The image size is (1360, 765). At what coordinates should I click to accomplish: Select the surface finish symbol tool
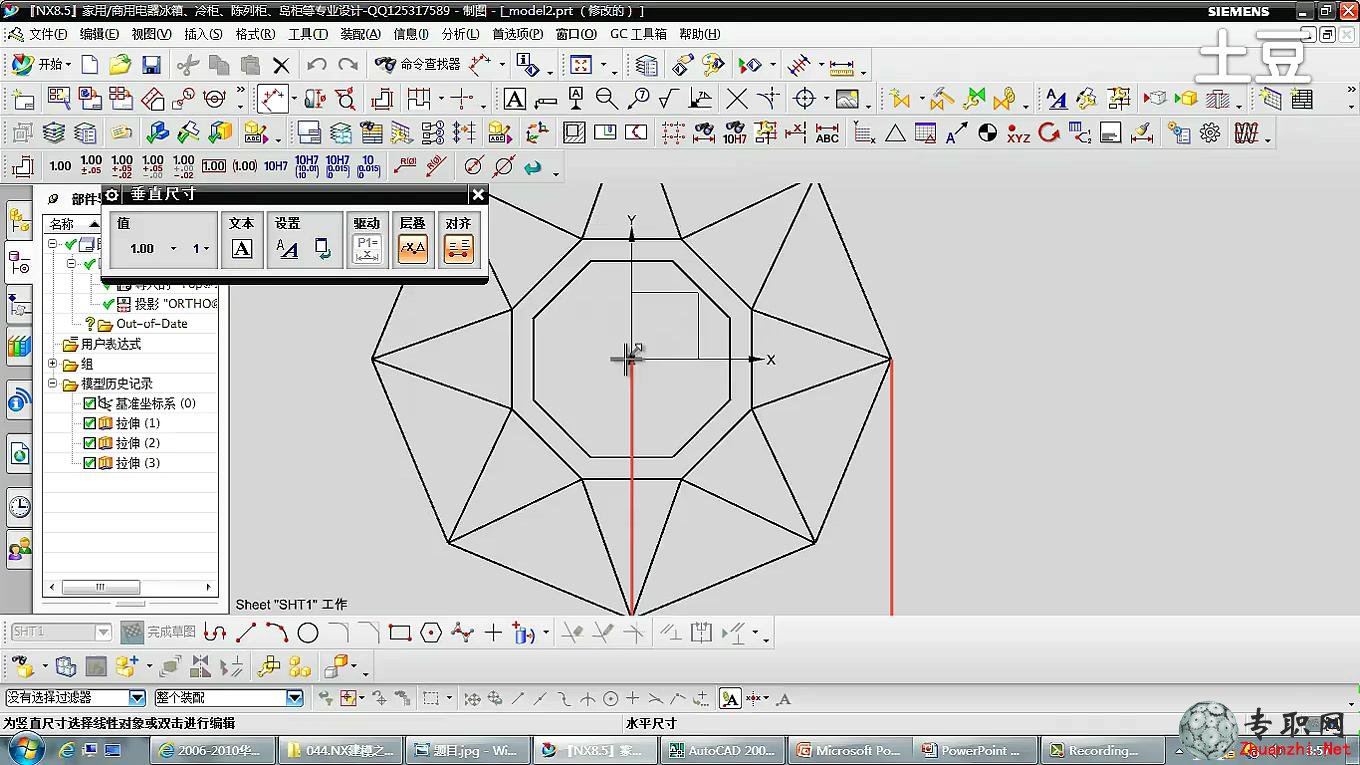click(669, 99)
